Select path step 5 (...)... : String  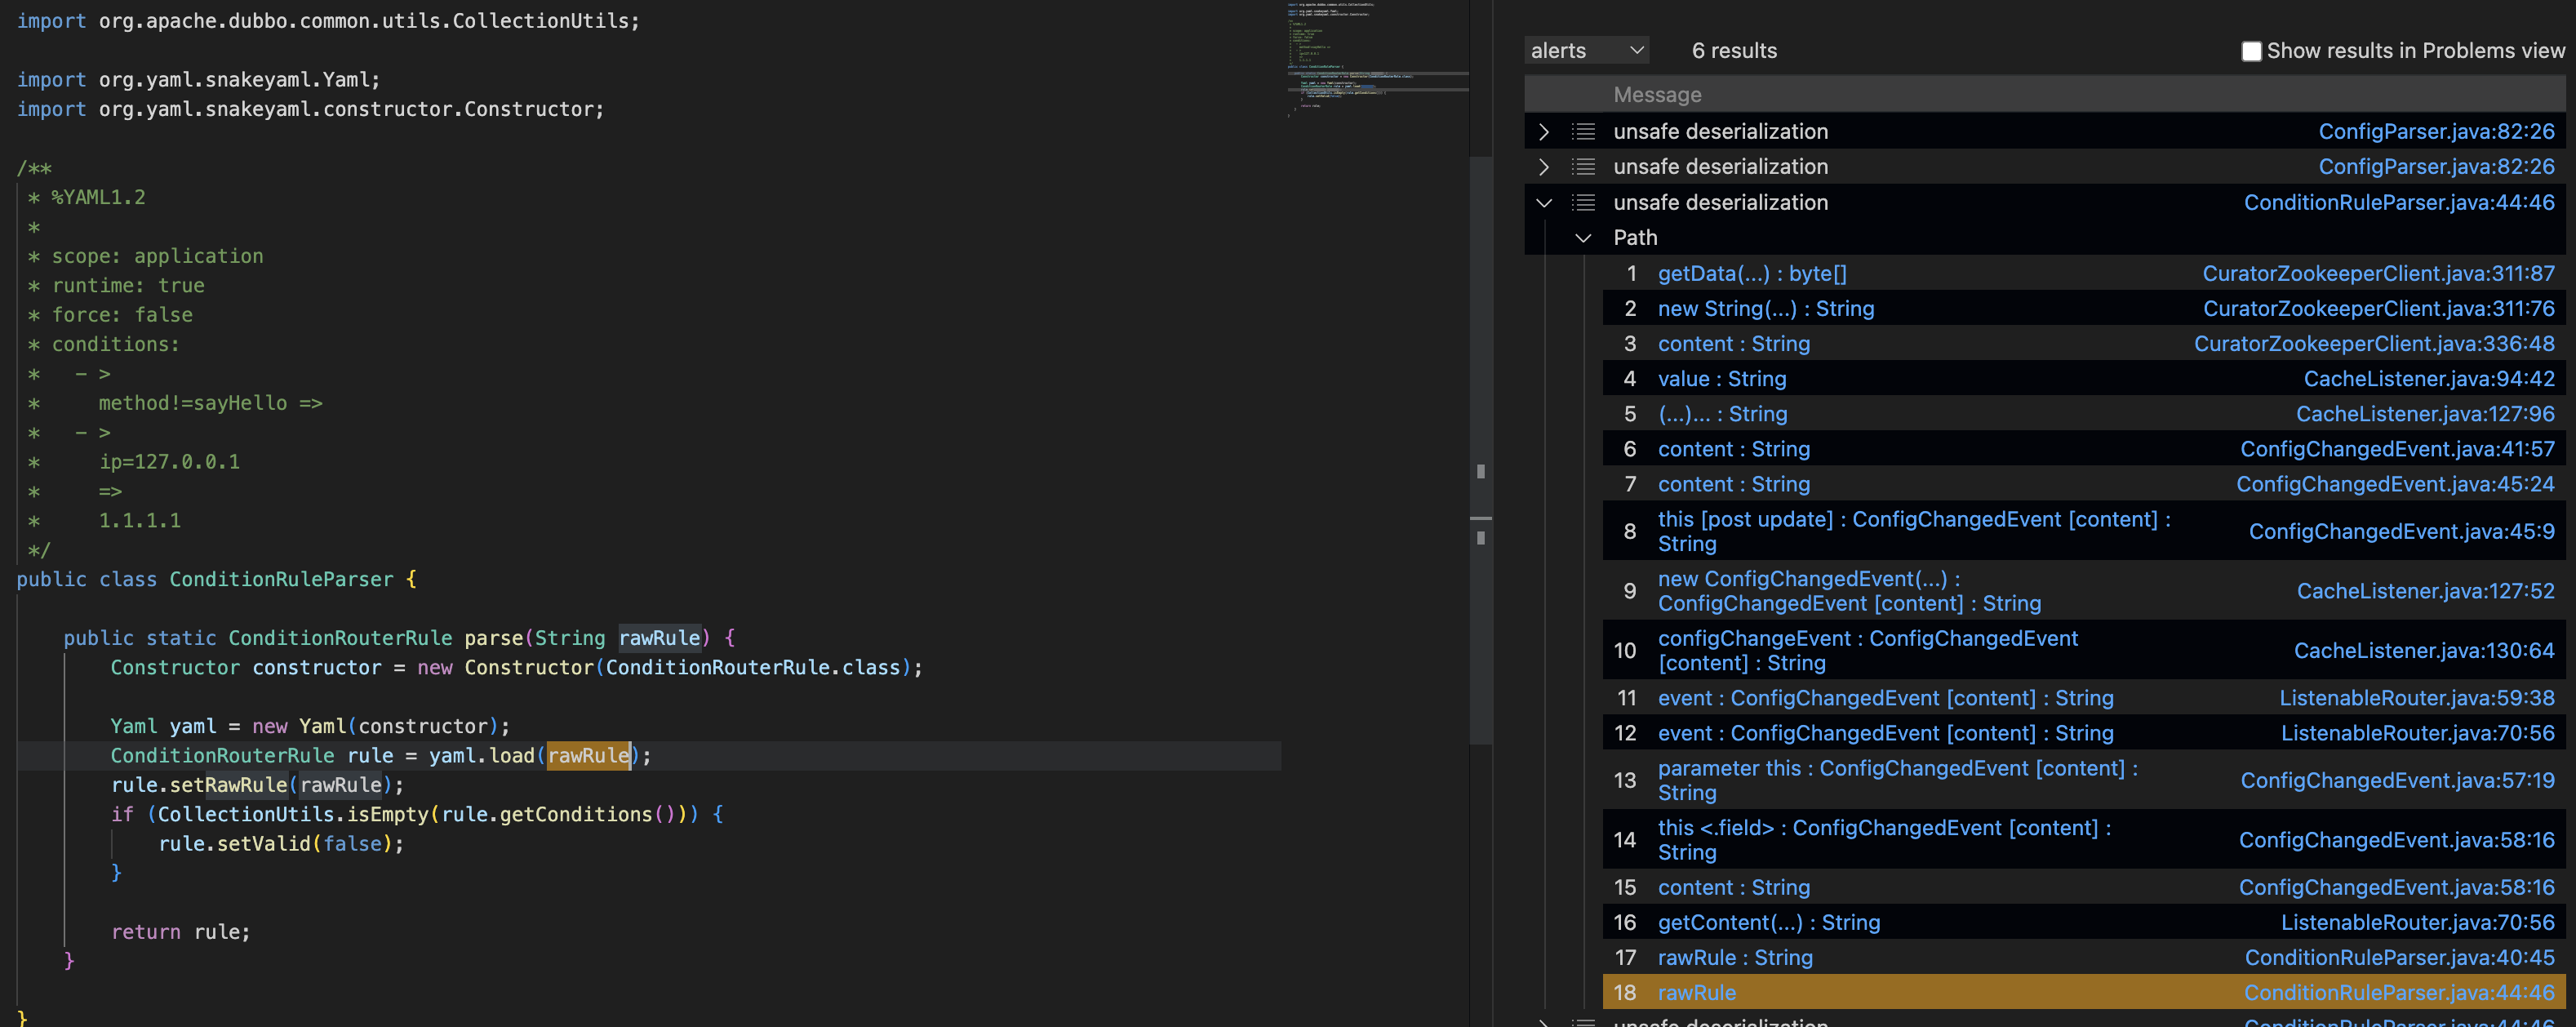pyautogui.click(x=1722, y=414)
